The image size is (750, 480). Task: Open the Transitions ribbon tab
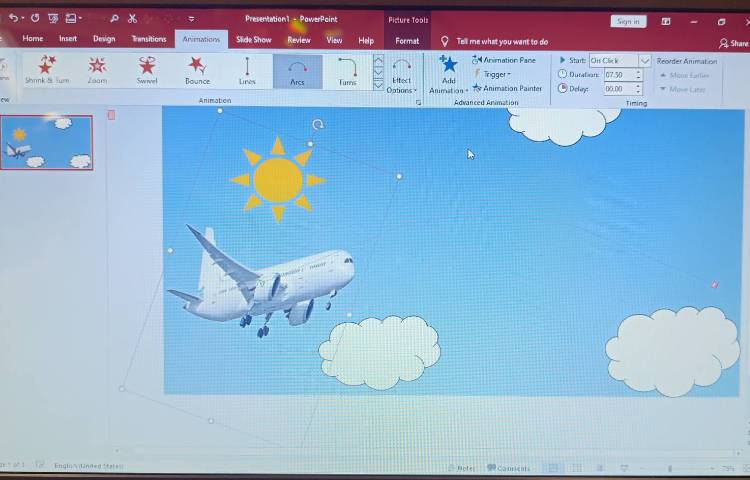point(149,40)
